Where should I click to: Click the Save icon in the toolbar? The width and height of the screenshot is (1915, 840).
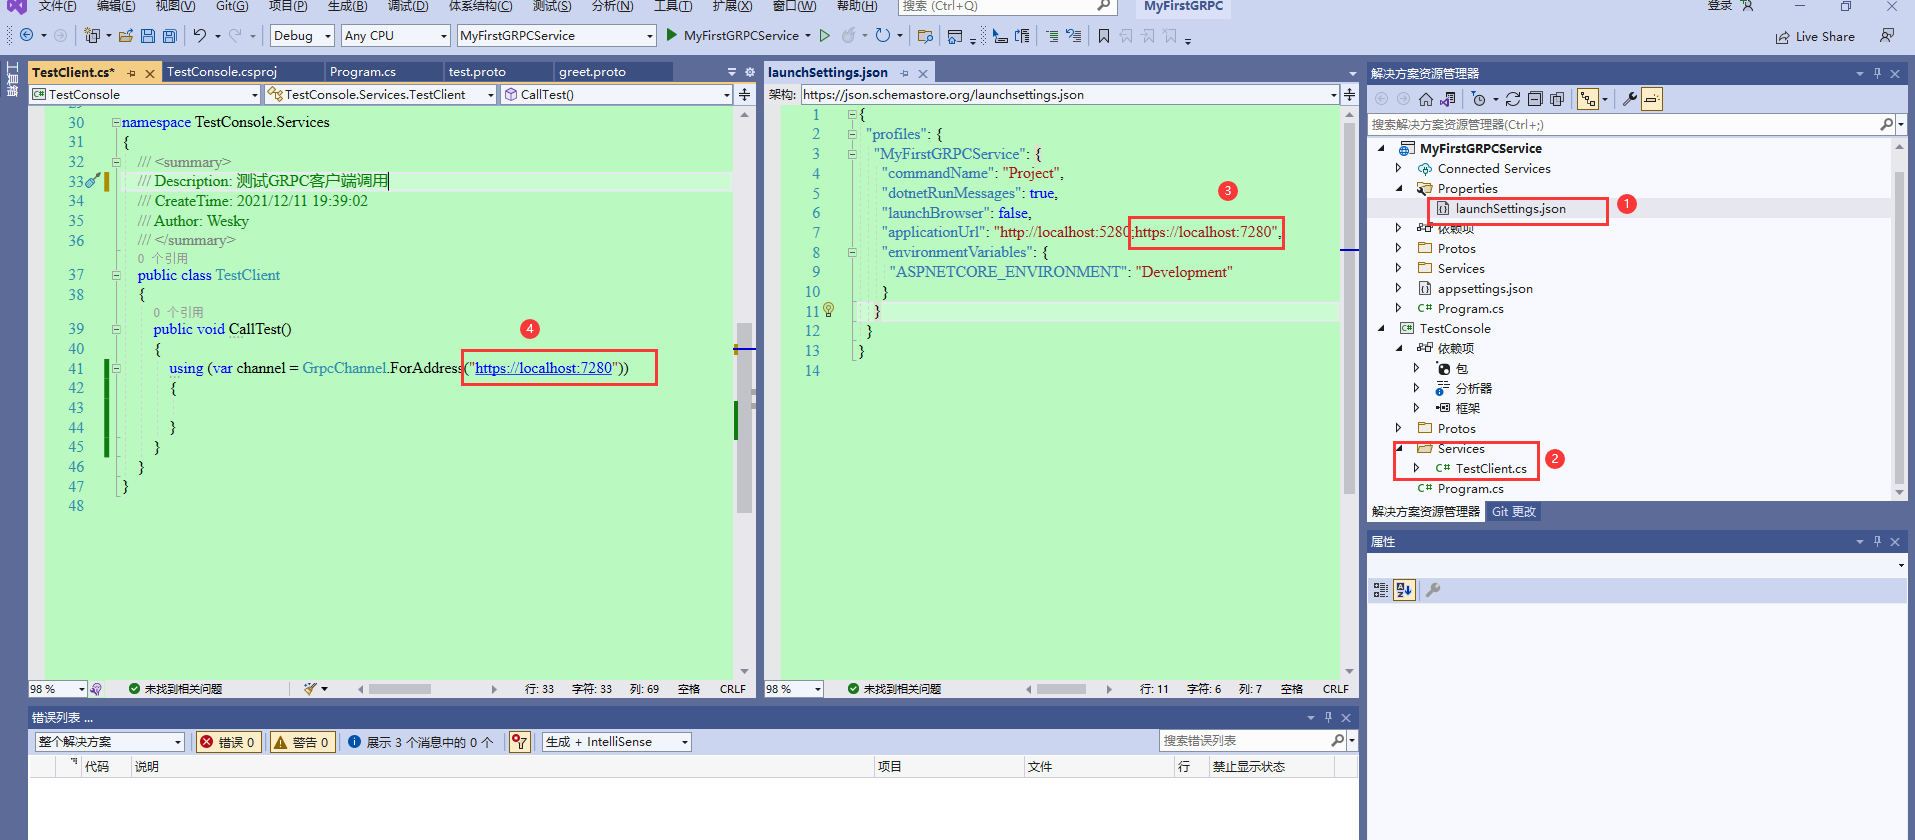click(x=148, y=36)
